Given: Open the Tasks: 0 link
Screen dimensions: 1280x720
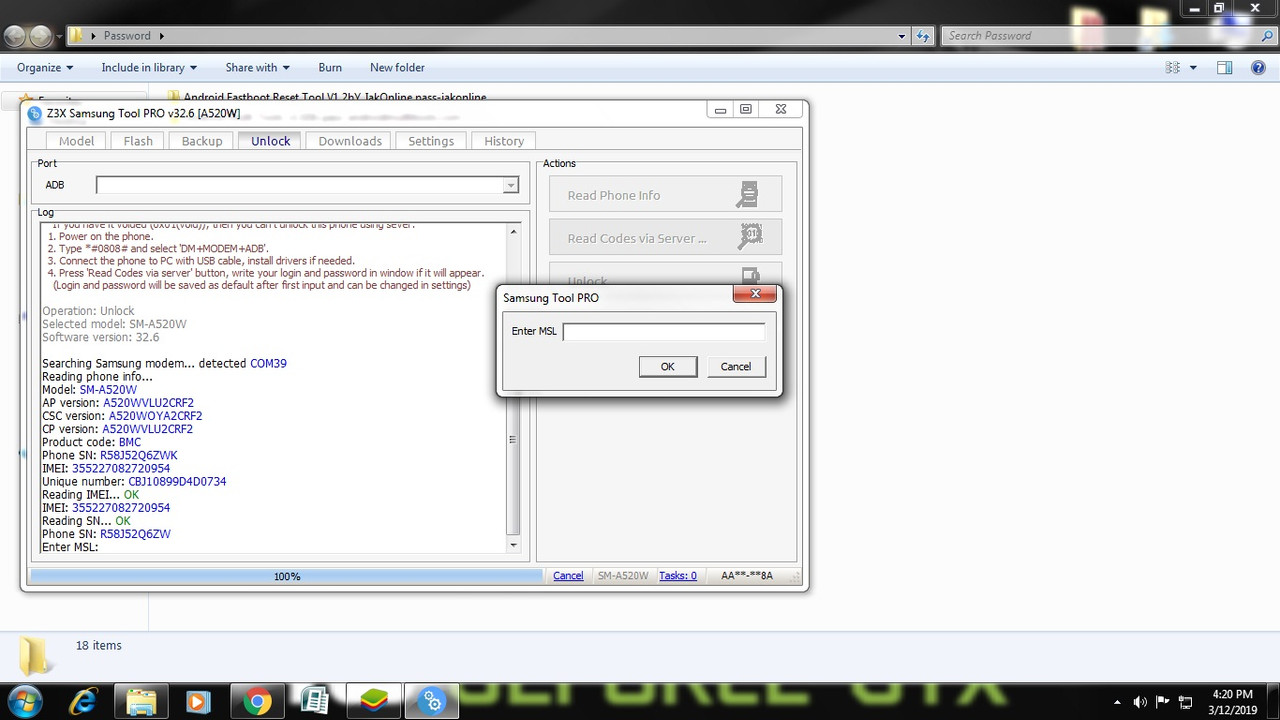Looking at the screenshot, I should click(678, 576).
